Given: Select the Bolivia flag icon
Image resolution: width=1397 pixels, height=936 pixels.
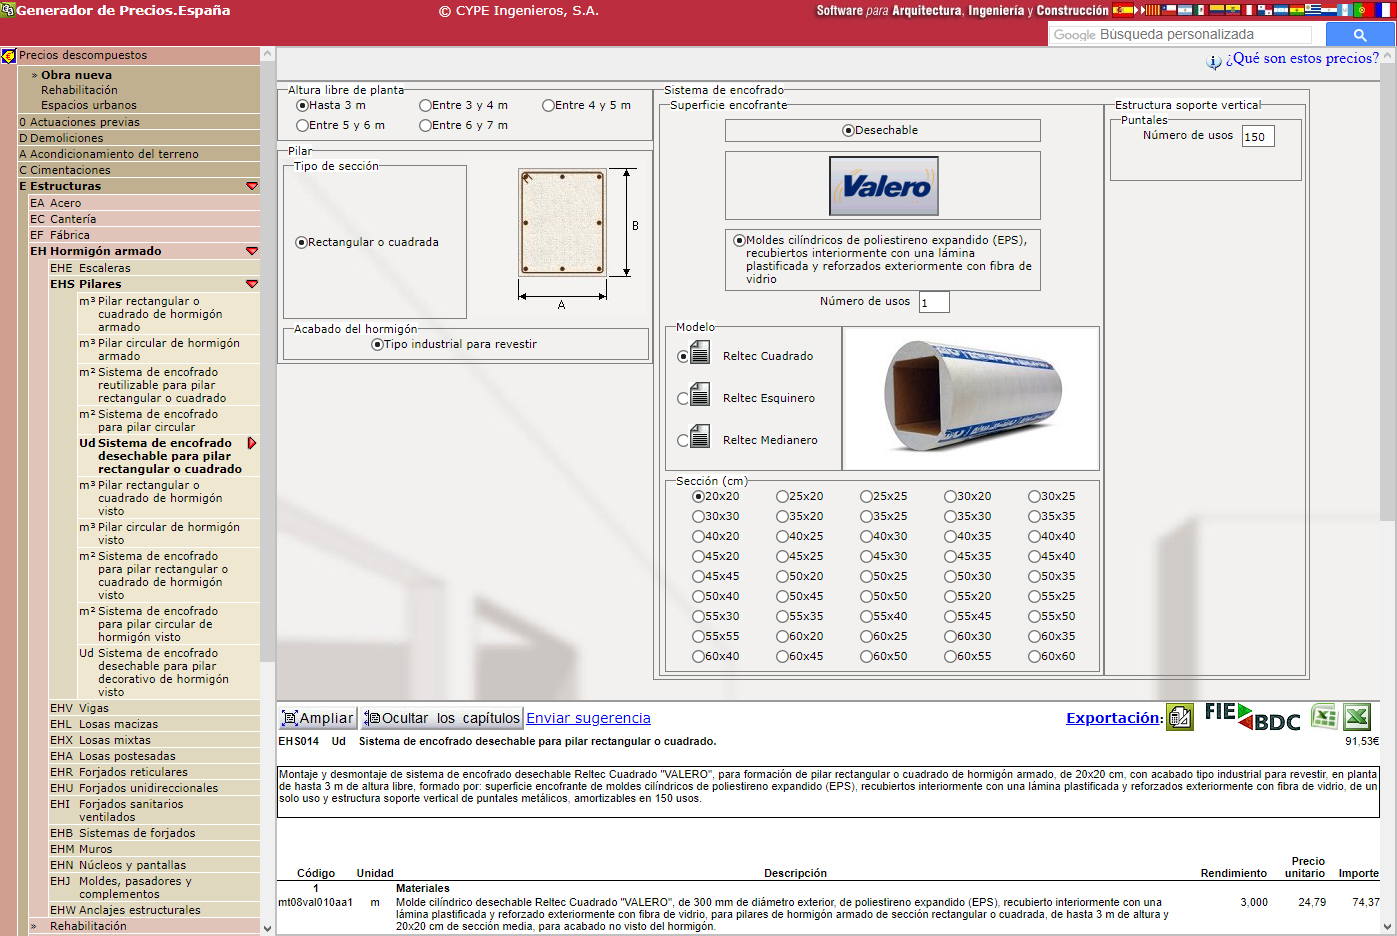Looking at the screenshot, I should pos(1297,10).
